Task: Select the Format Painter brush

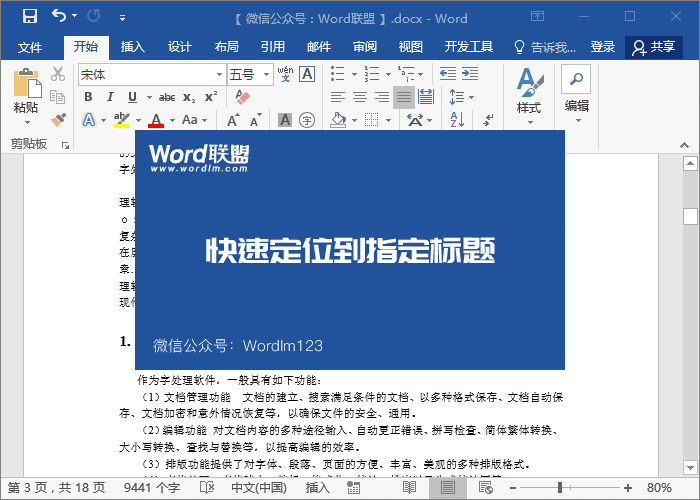Action: click(x=58, y=119)
